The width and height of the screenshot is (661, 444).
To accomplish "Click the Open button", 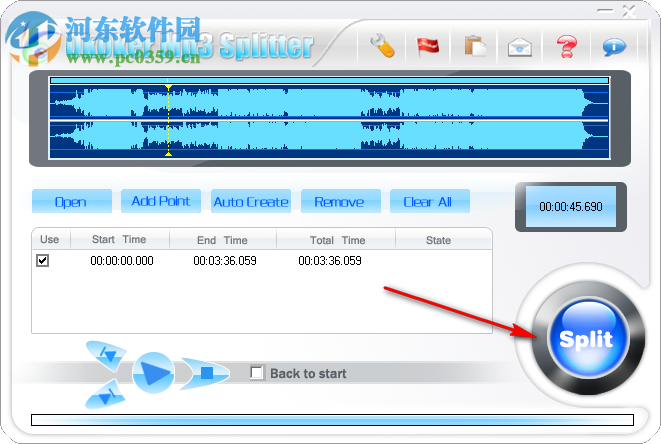I will 72,202.
